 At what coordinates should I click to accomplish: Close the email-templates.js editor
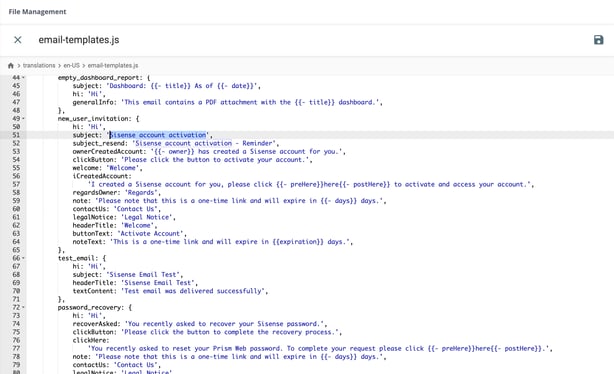pyautogui.click(x=18, y=40)
